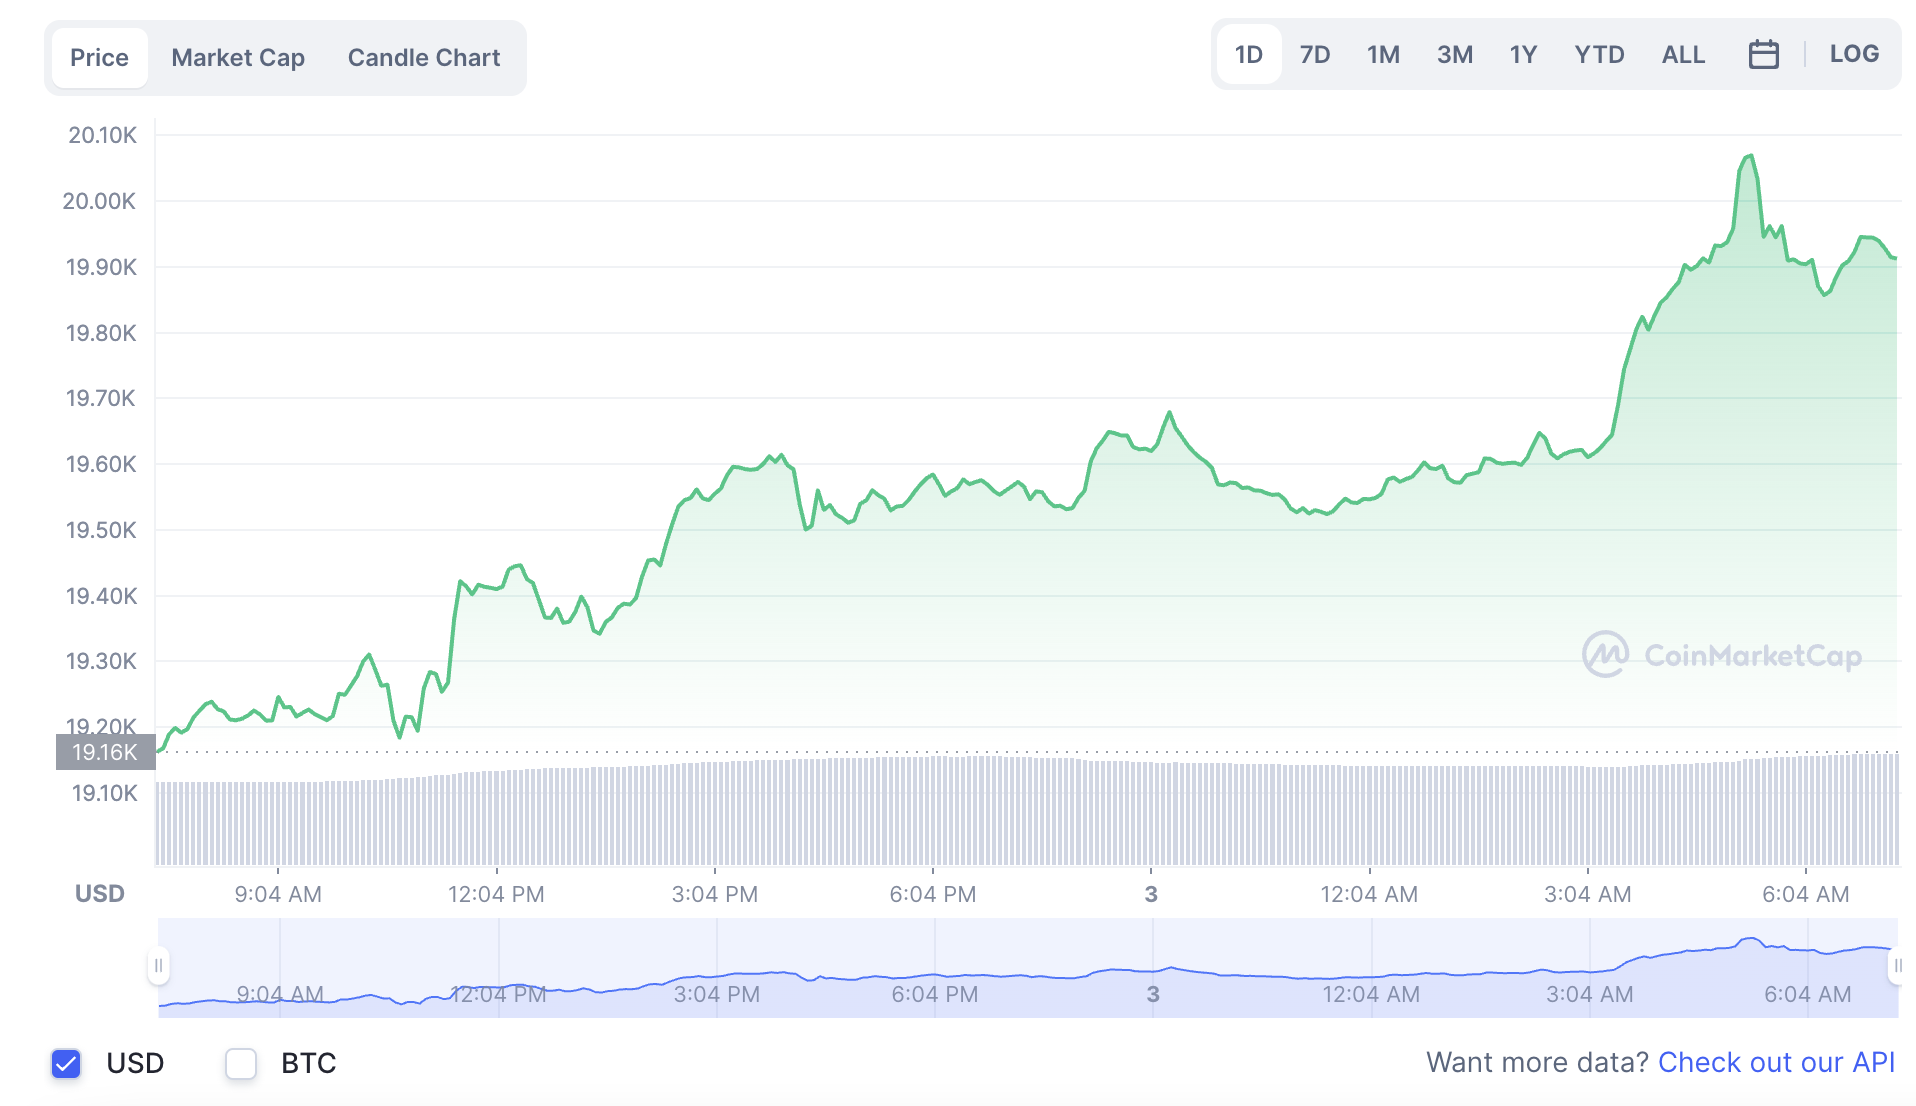The image size is (1916, 1106).
Task: Switch to the Market Cap tab
Action: coord(237,57)
